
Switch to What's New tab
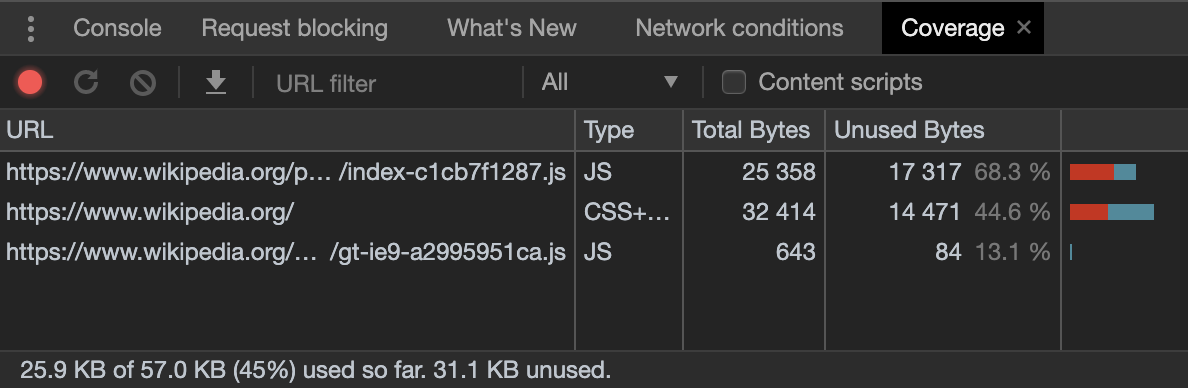511,28
